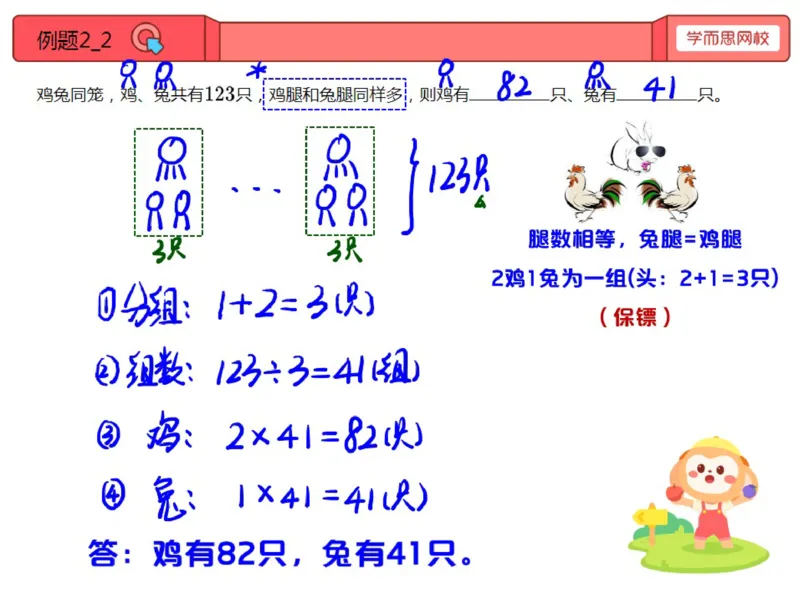Image resolution: width=800 pixels, height=600 pixels.
Task: Select the problem text 鸡兔同笼
Action: point(70,95)
